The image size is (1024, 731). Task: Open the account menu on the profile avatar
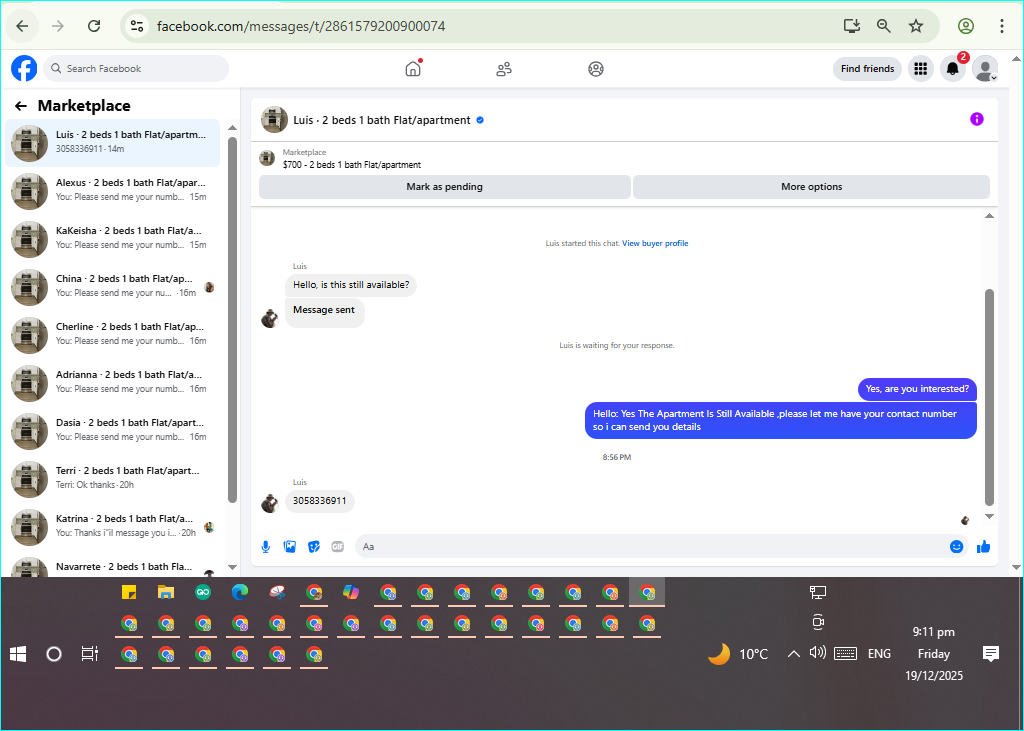[x=985, y=69]
